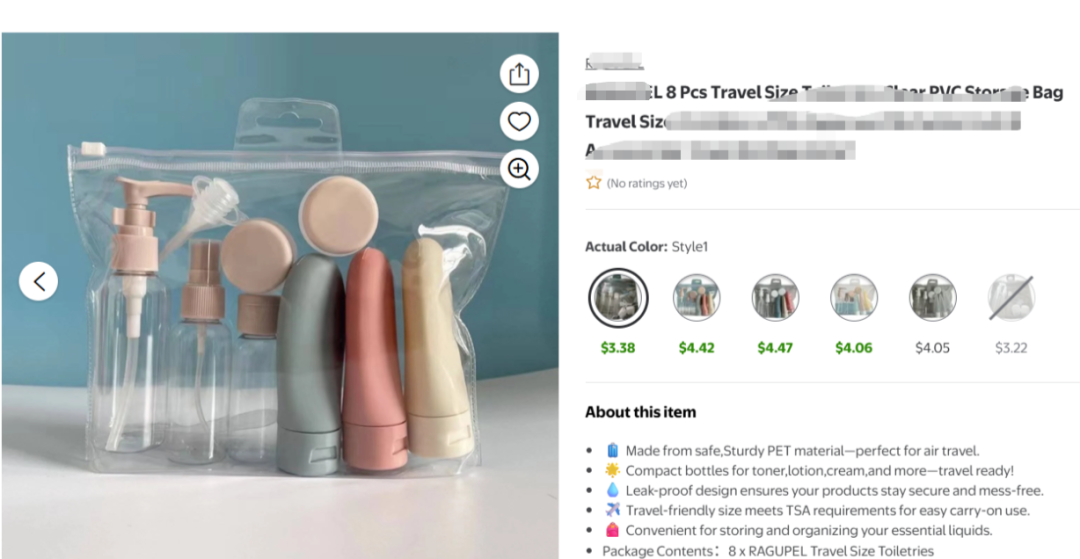Go to the previous product image
The image size is (1080, 559).
tap(39, 282)
